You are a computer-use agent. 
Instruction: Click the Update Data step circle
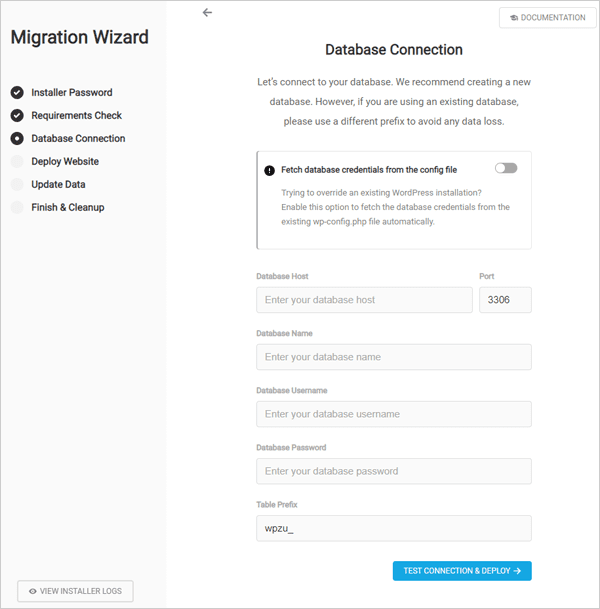tap(17, 184)
